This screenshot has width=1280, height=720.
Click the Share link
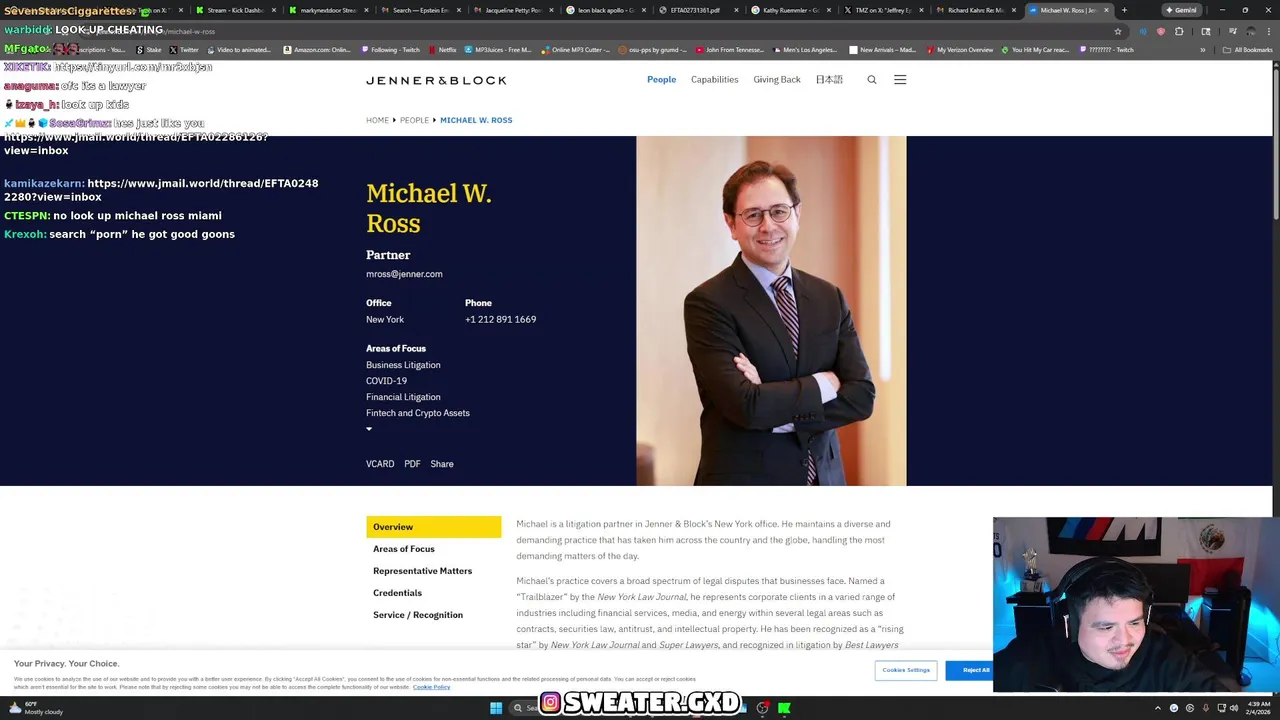point(442,464)
